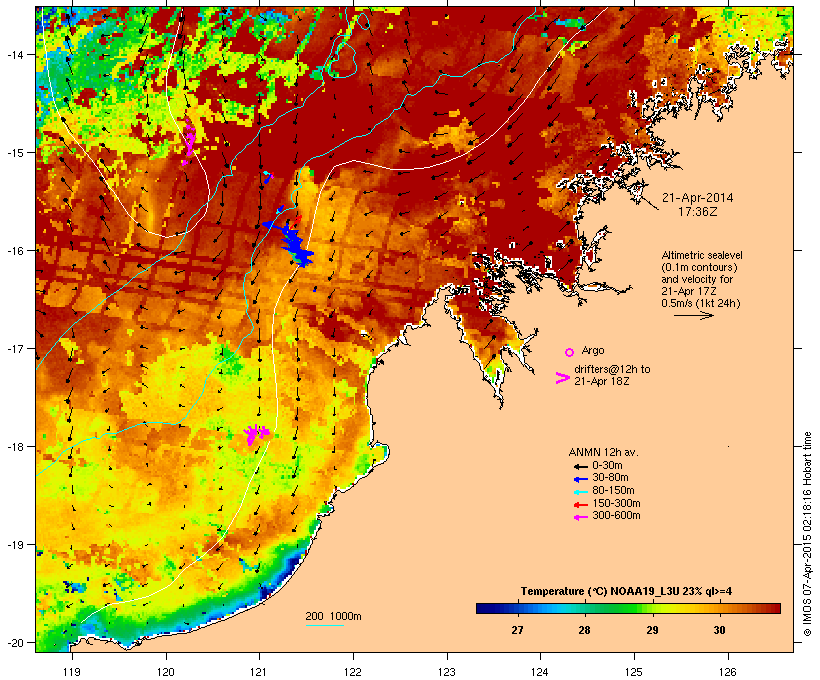This screenshot has height=680, width=820.
Task: Select the cyan 80-150m arrow legend icon
Action: (x=580, y=492)
